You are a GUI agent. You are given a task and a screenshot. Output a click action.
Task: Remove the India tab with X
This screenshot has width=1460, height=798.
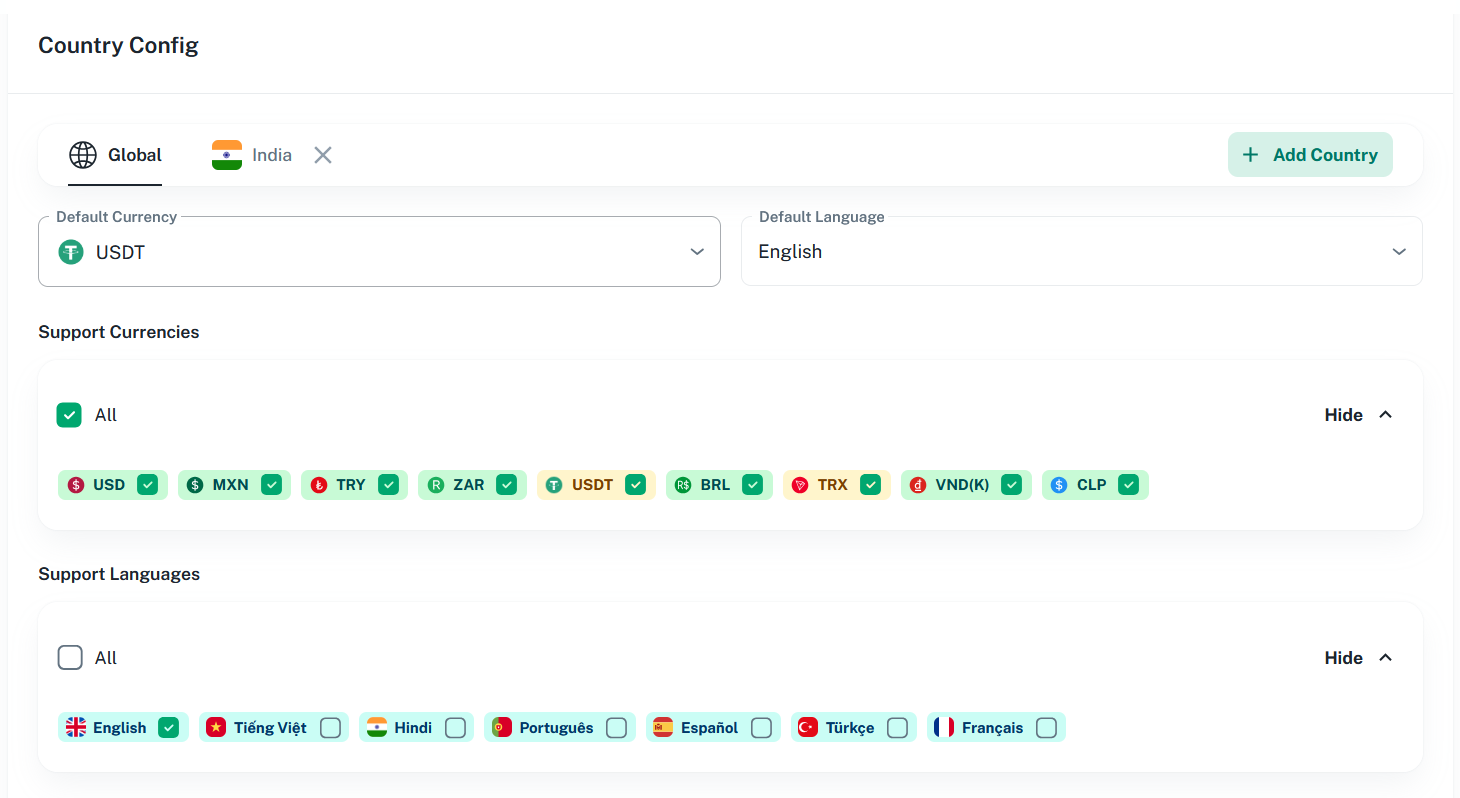tap(323, 155)
